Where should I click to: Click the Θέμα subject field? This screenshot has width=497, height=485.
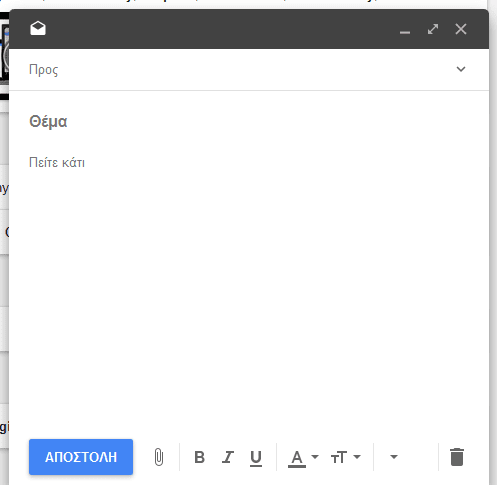249,121
